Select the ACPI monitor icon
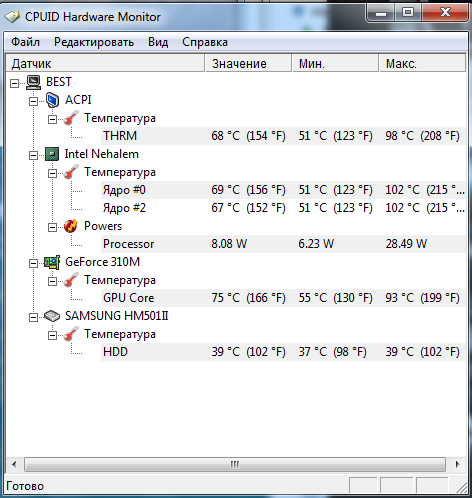The image size is (472, 498). [52, 100]
